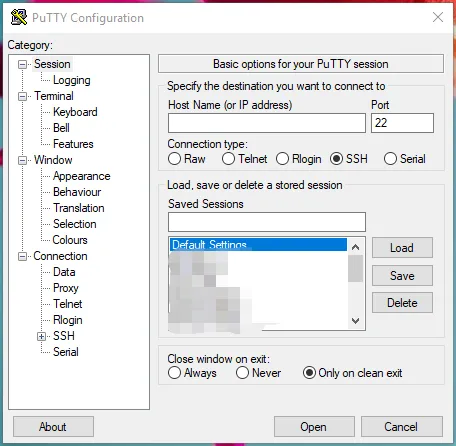
Task: Collapse the Session tree node
Action: point(22,64)
